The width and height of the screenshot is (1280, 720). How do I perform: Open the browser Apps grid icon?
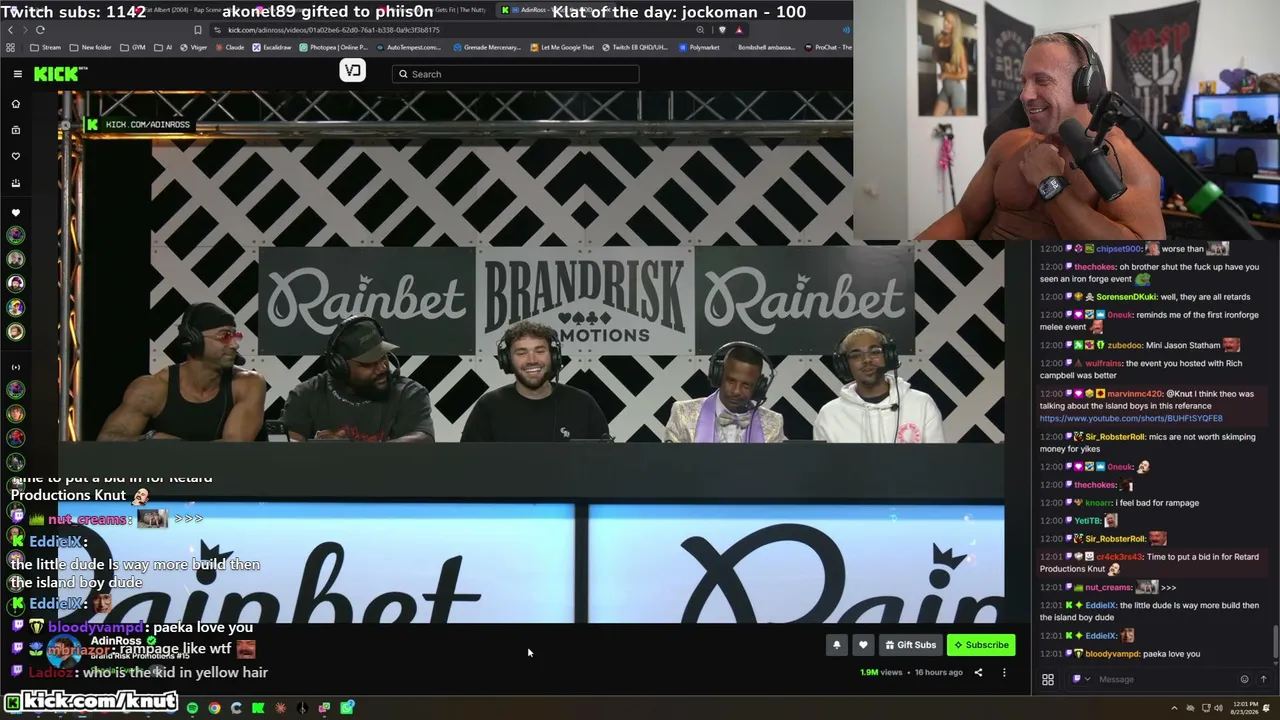point(10,47)
